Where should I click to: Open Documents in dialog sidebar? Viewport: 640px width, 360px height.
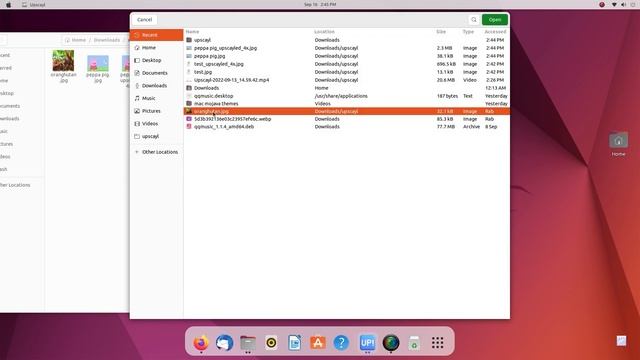157,73
